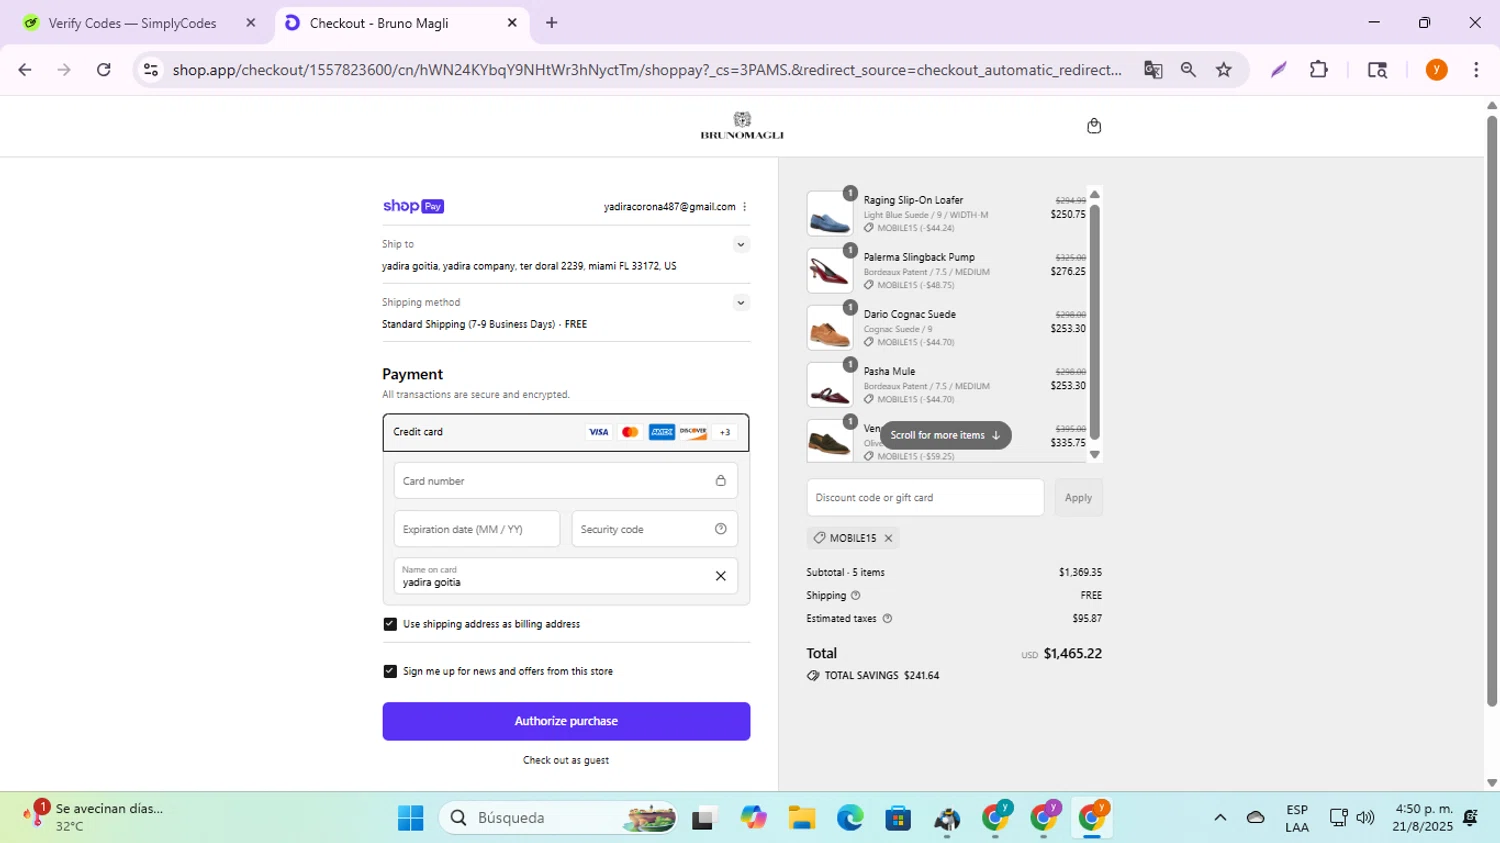Viewport: 1500px width, 843px height.
Task: Click the browser address bar URL
Action: (647, 70)
